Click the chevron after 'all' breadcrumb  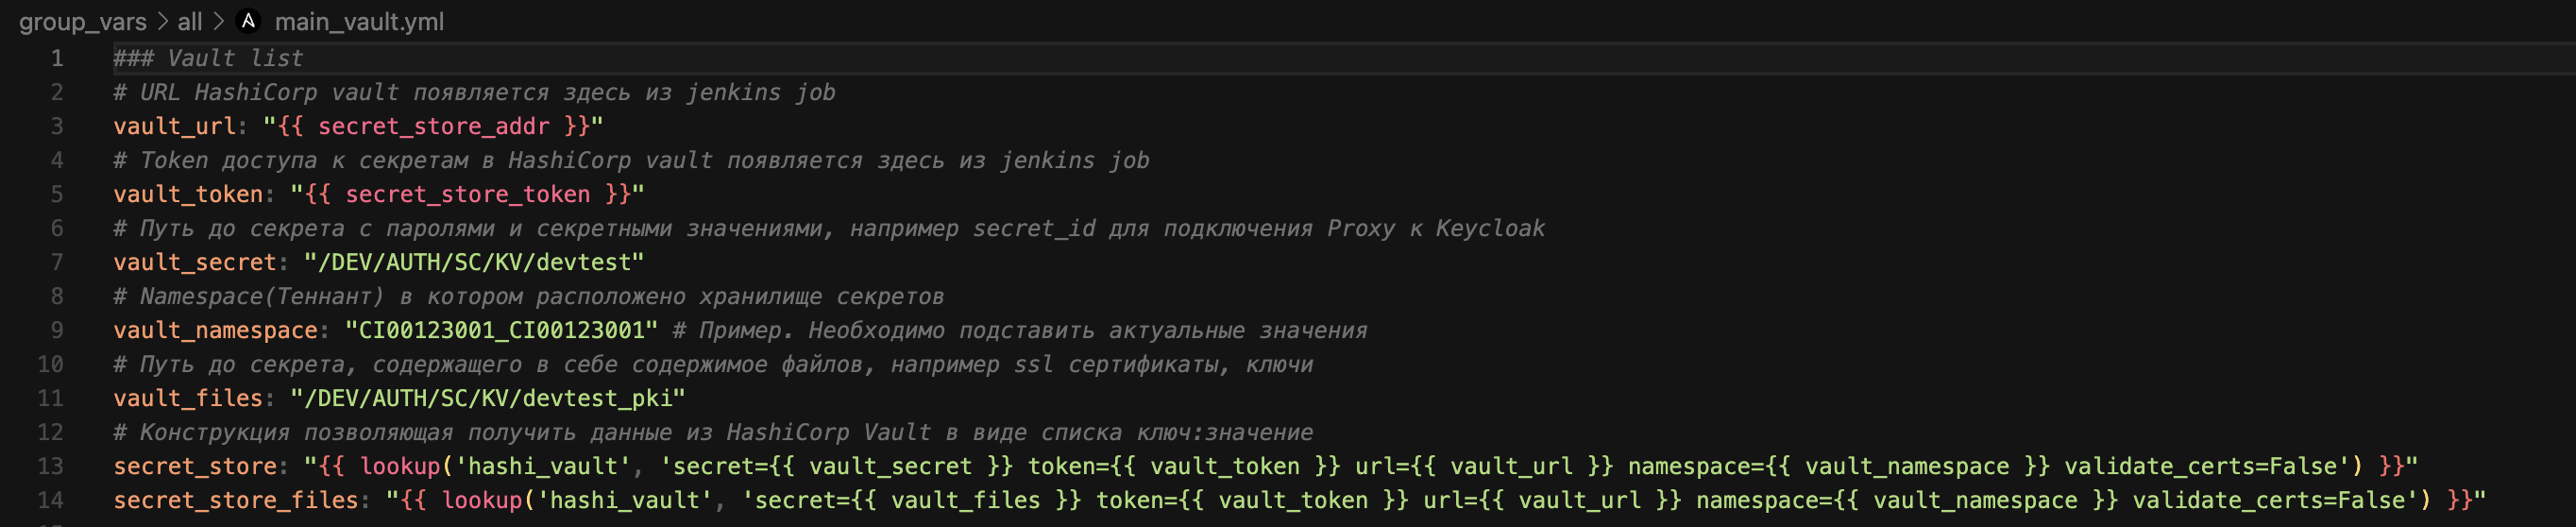(x=218, y=21)
